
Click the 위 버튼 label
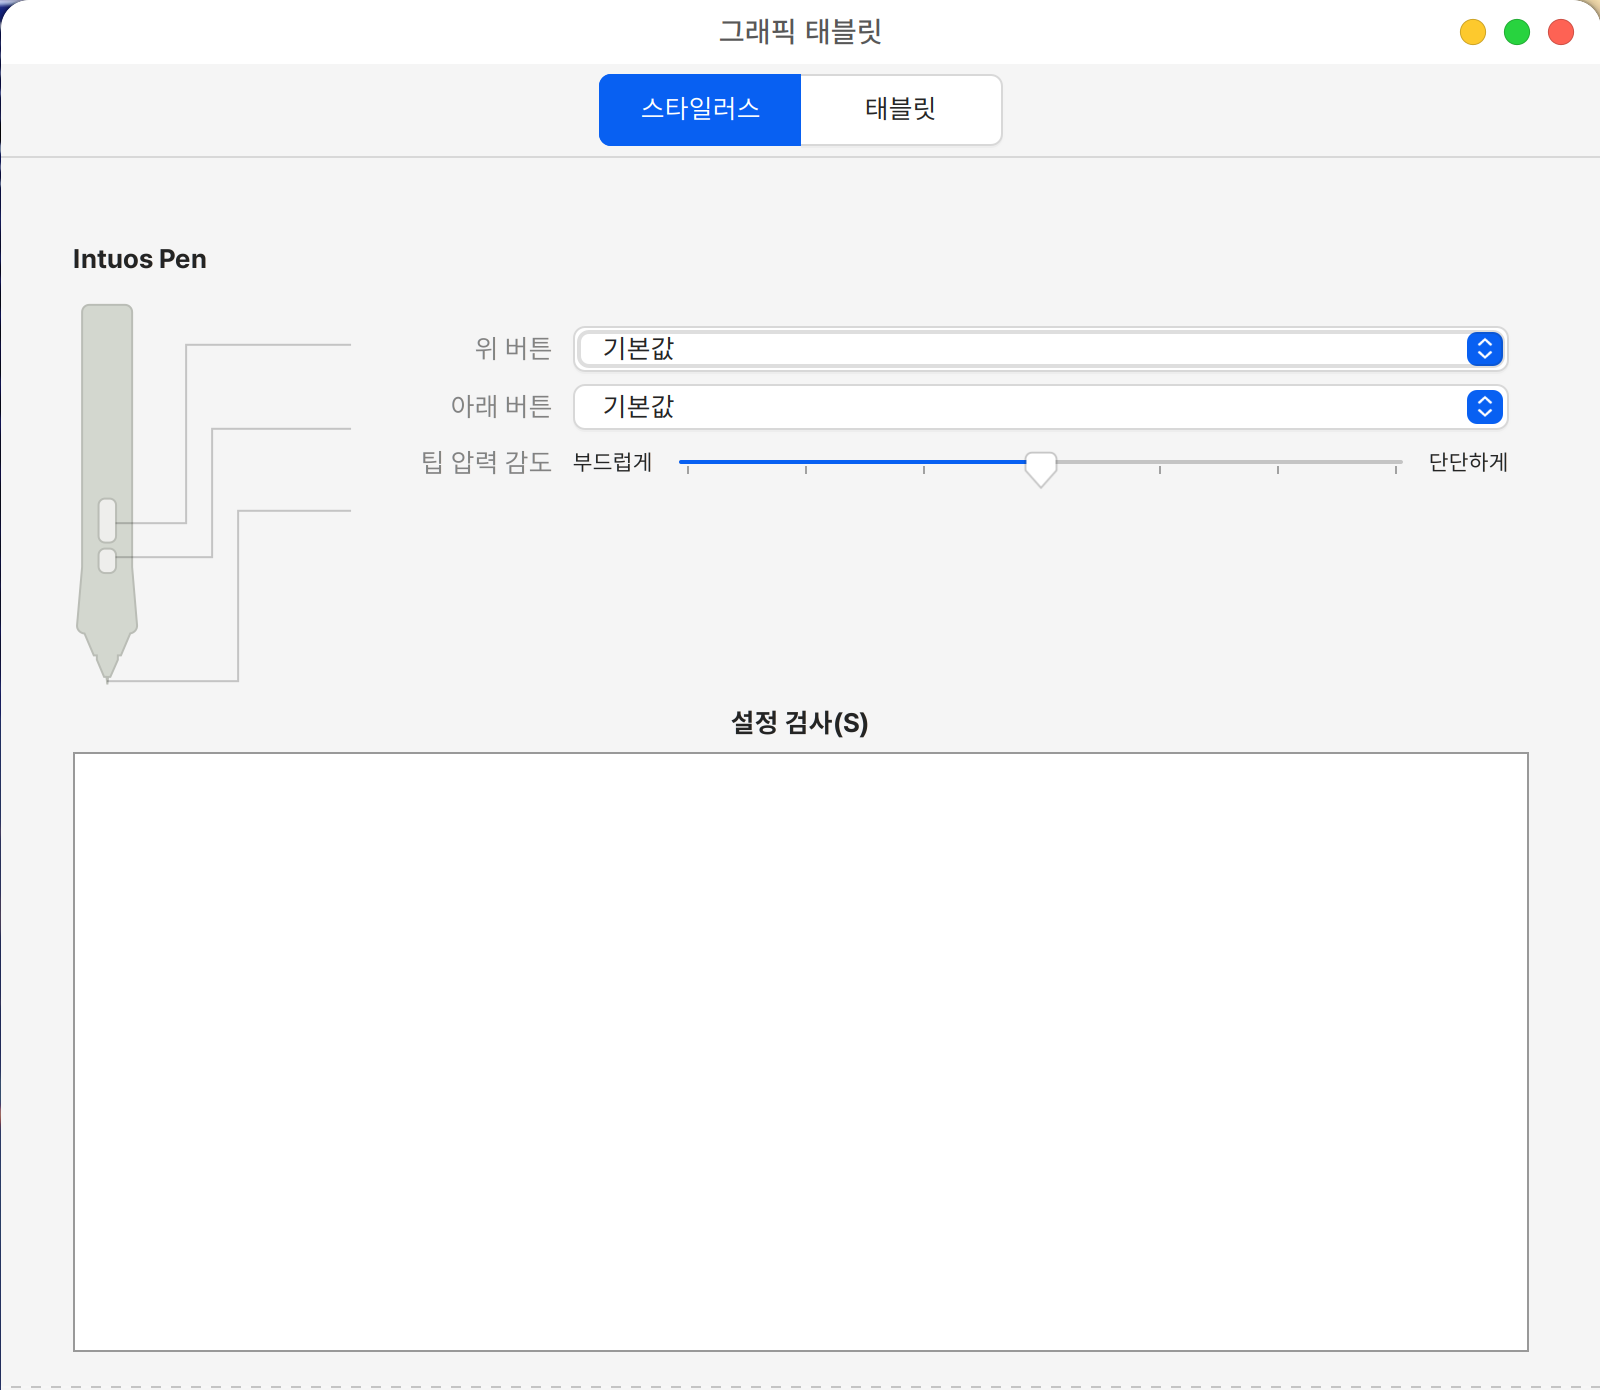(513, 348)
